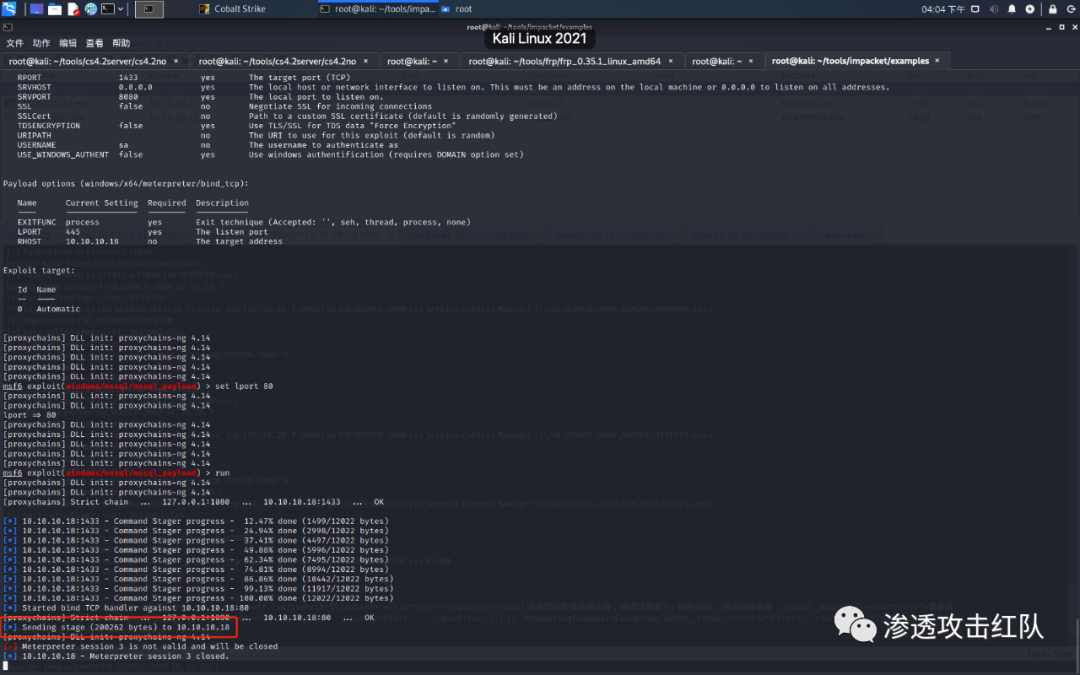The width and height of the screenshot is (1080, 675).
Task: Click the SRVPORT 8080 row
Action: tap(200, 96)
